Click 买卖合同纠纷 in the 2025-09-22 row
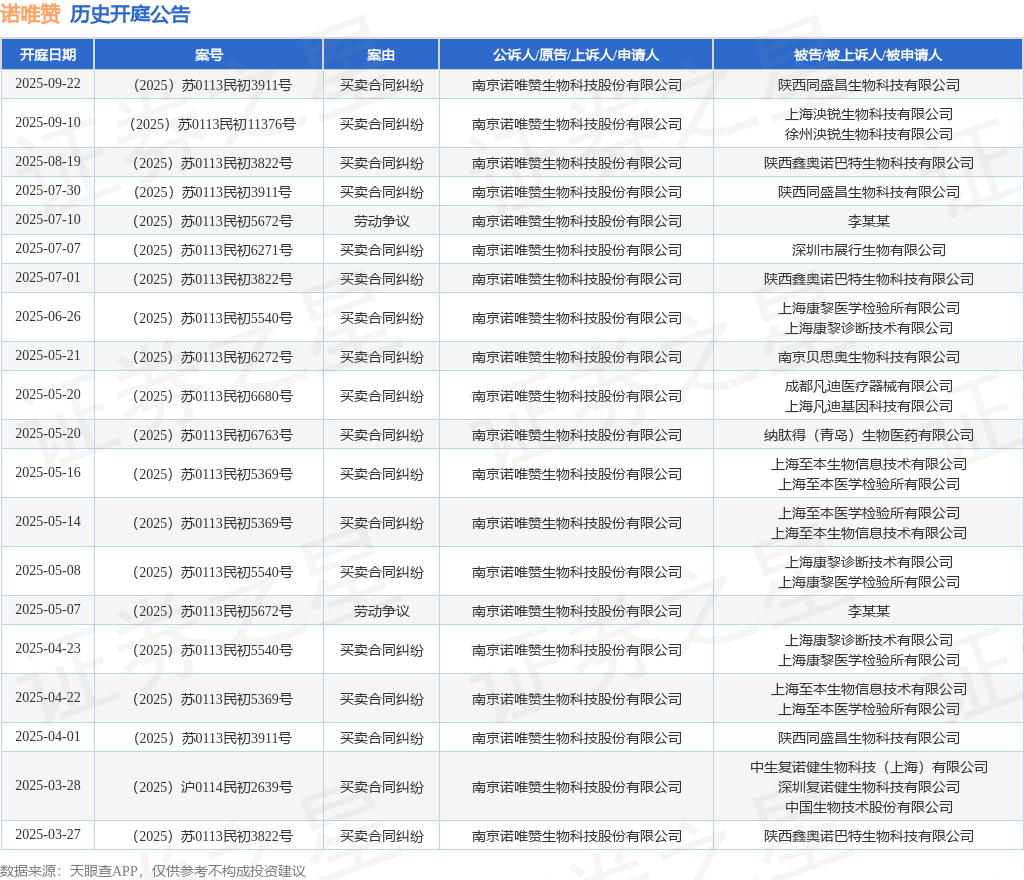This screenshot has width=1024, height=880. 381,86
